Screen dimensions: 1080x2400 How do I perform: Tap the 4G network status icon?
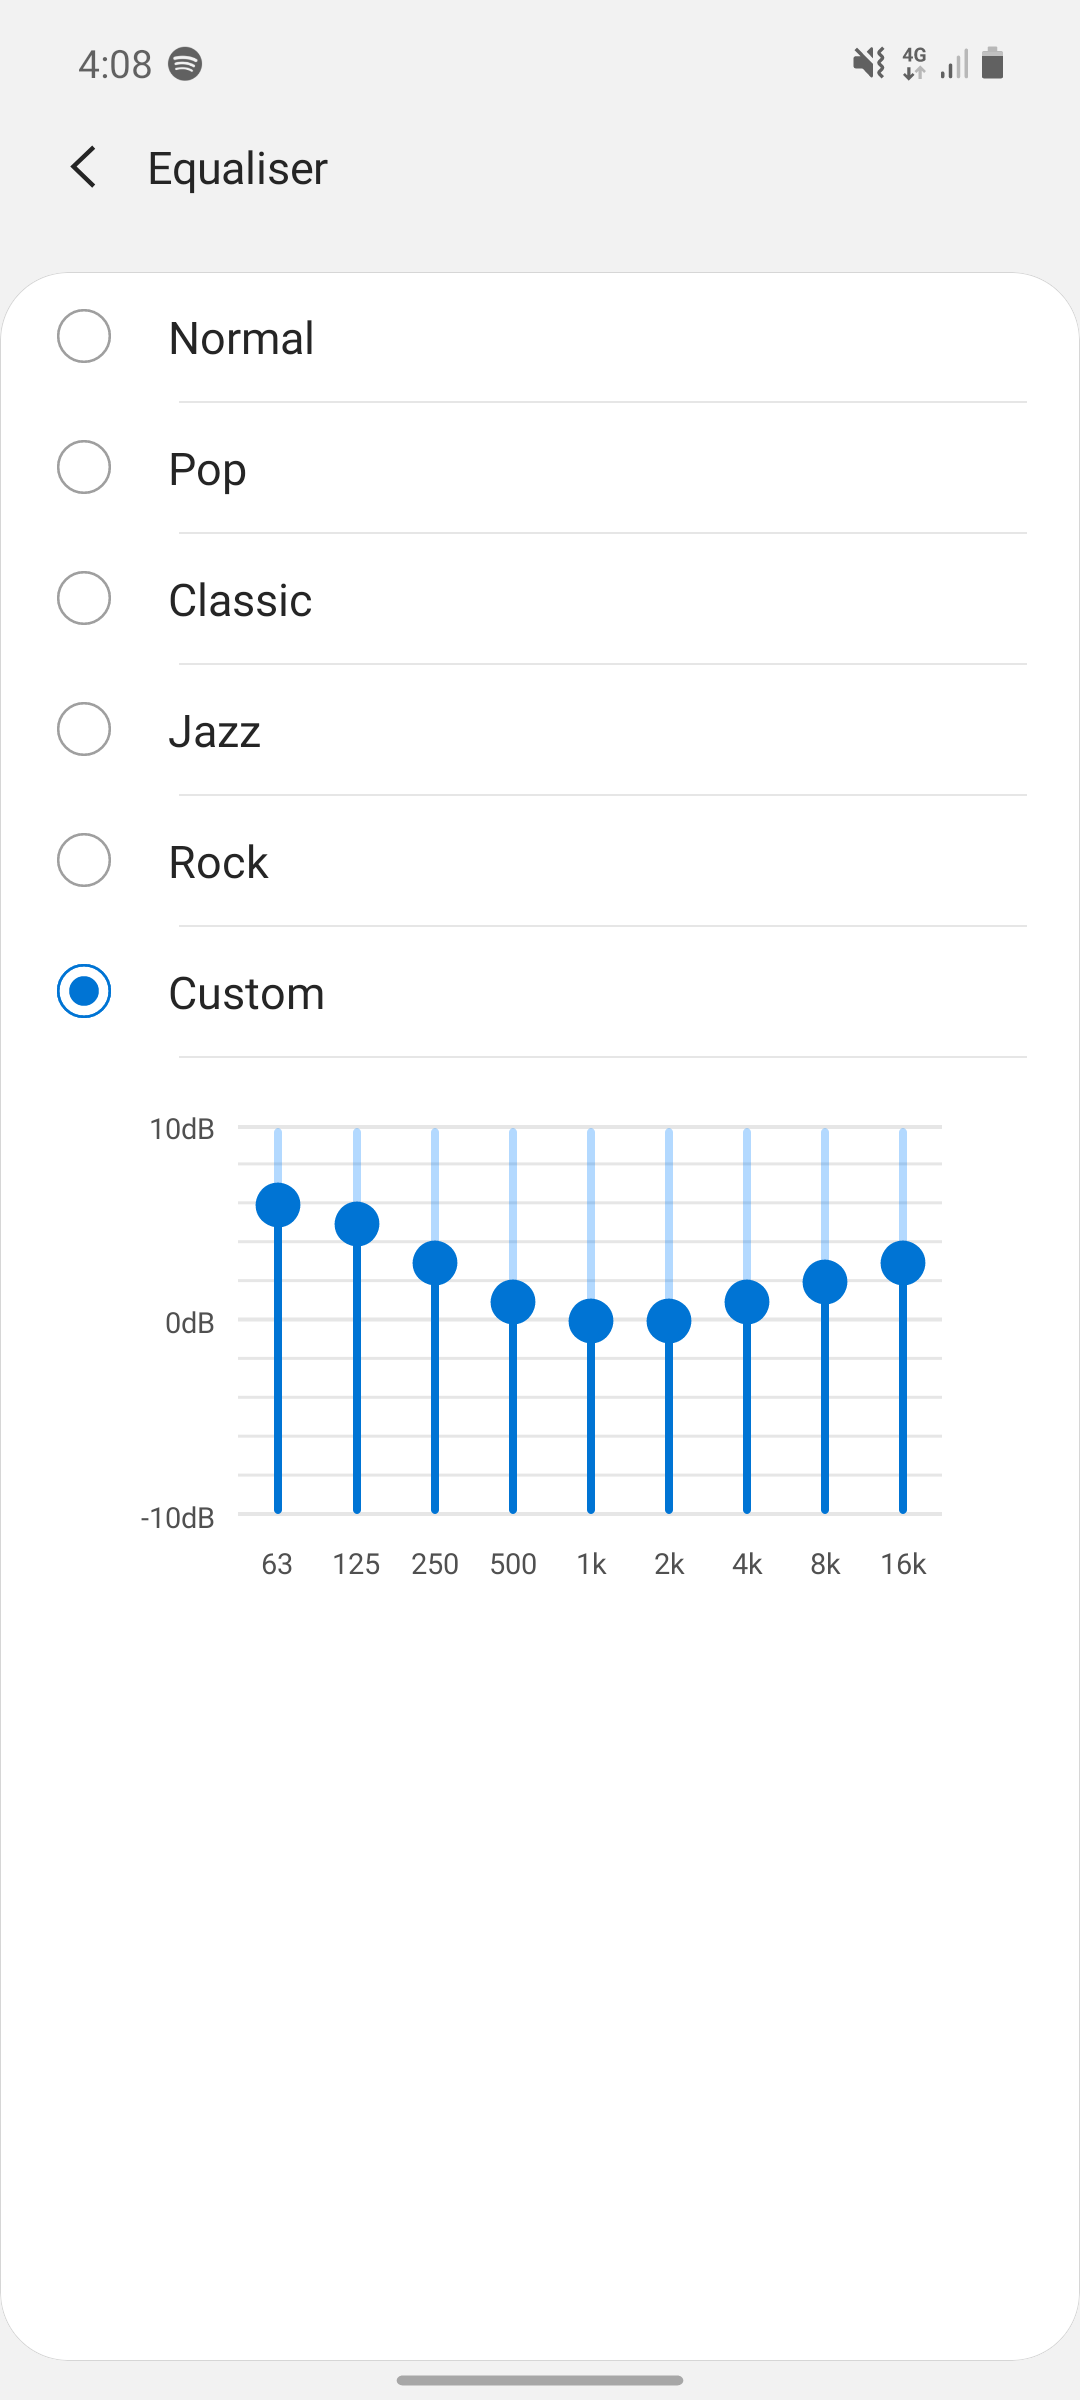[914, 64]
